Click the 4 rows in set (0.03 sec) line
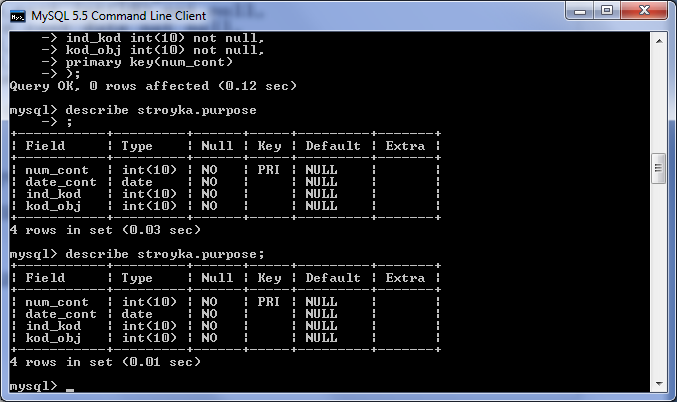 [x=105, y=230]
